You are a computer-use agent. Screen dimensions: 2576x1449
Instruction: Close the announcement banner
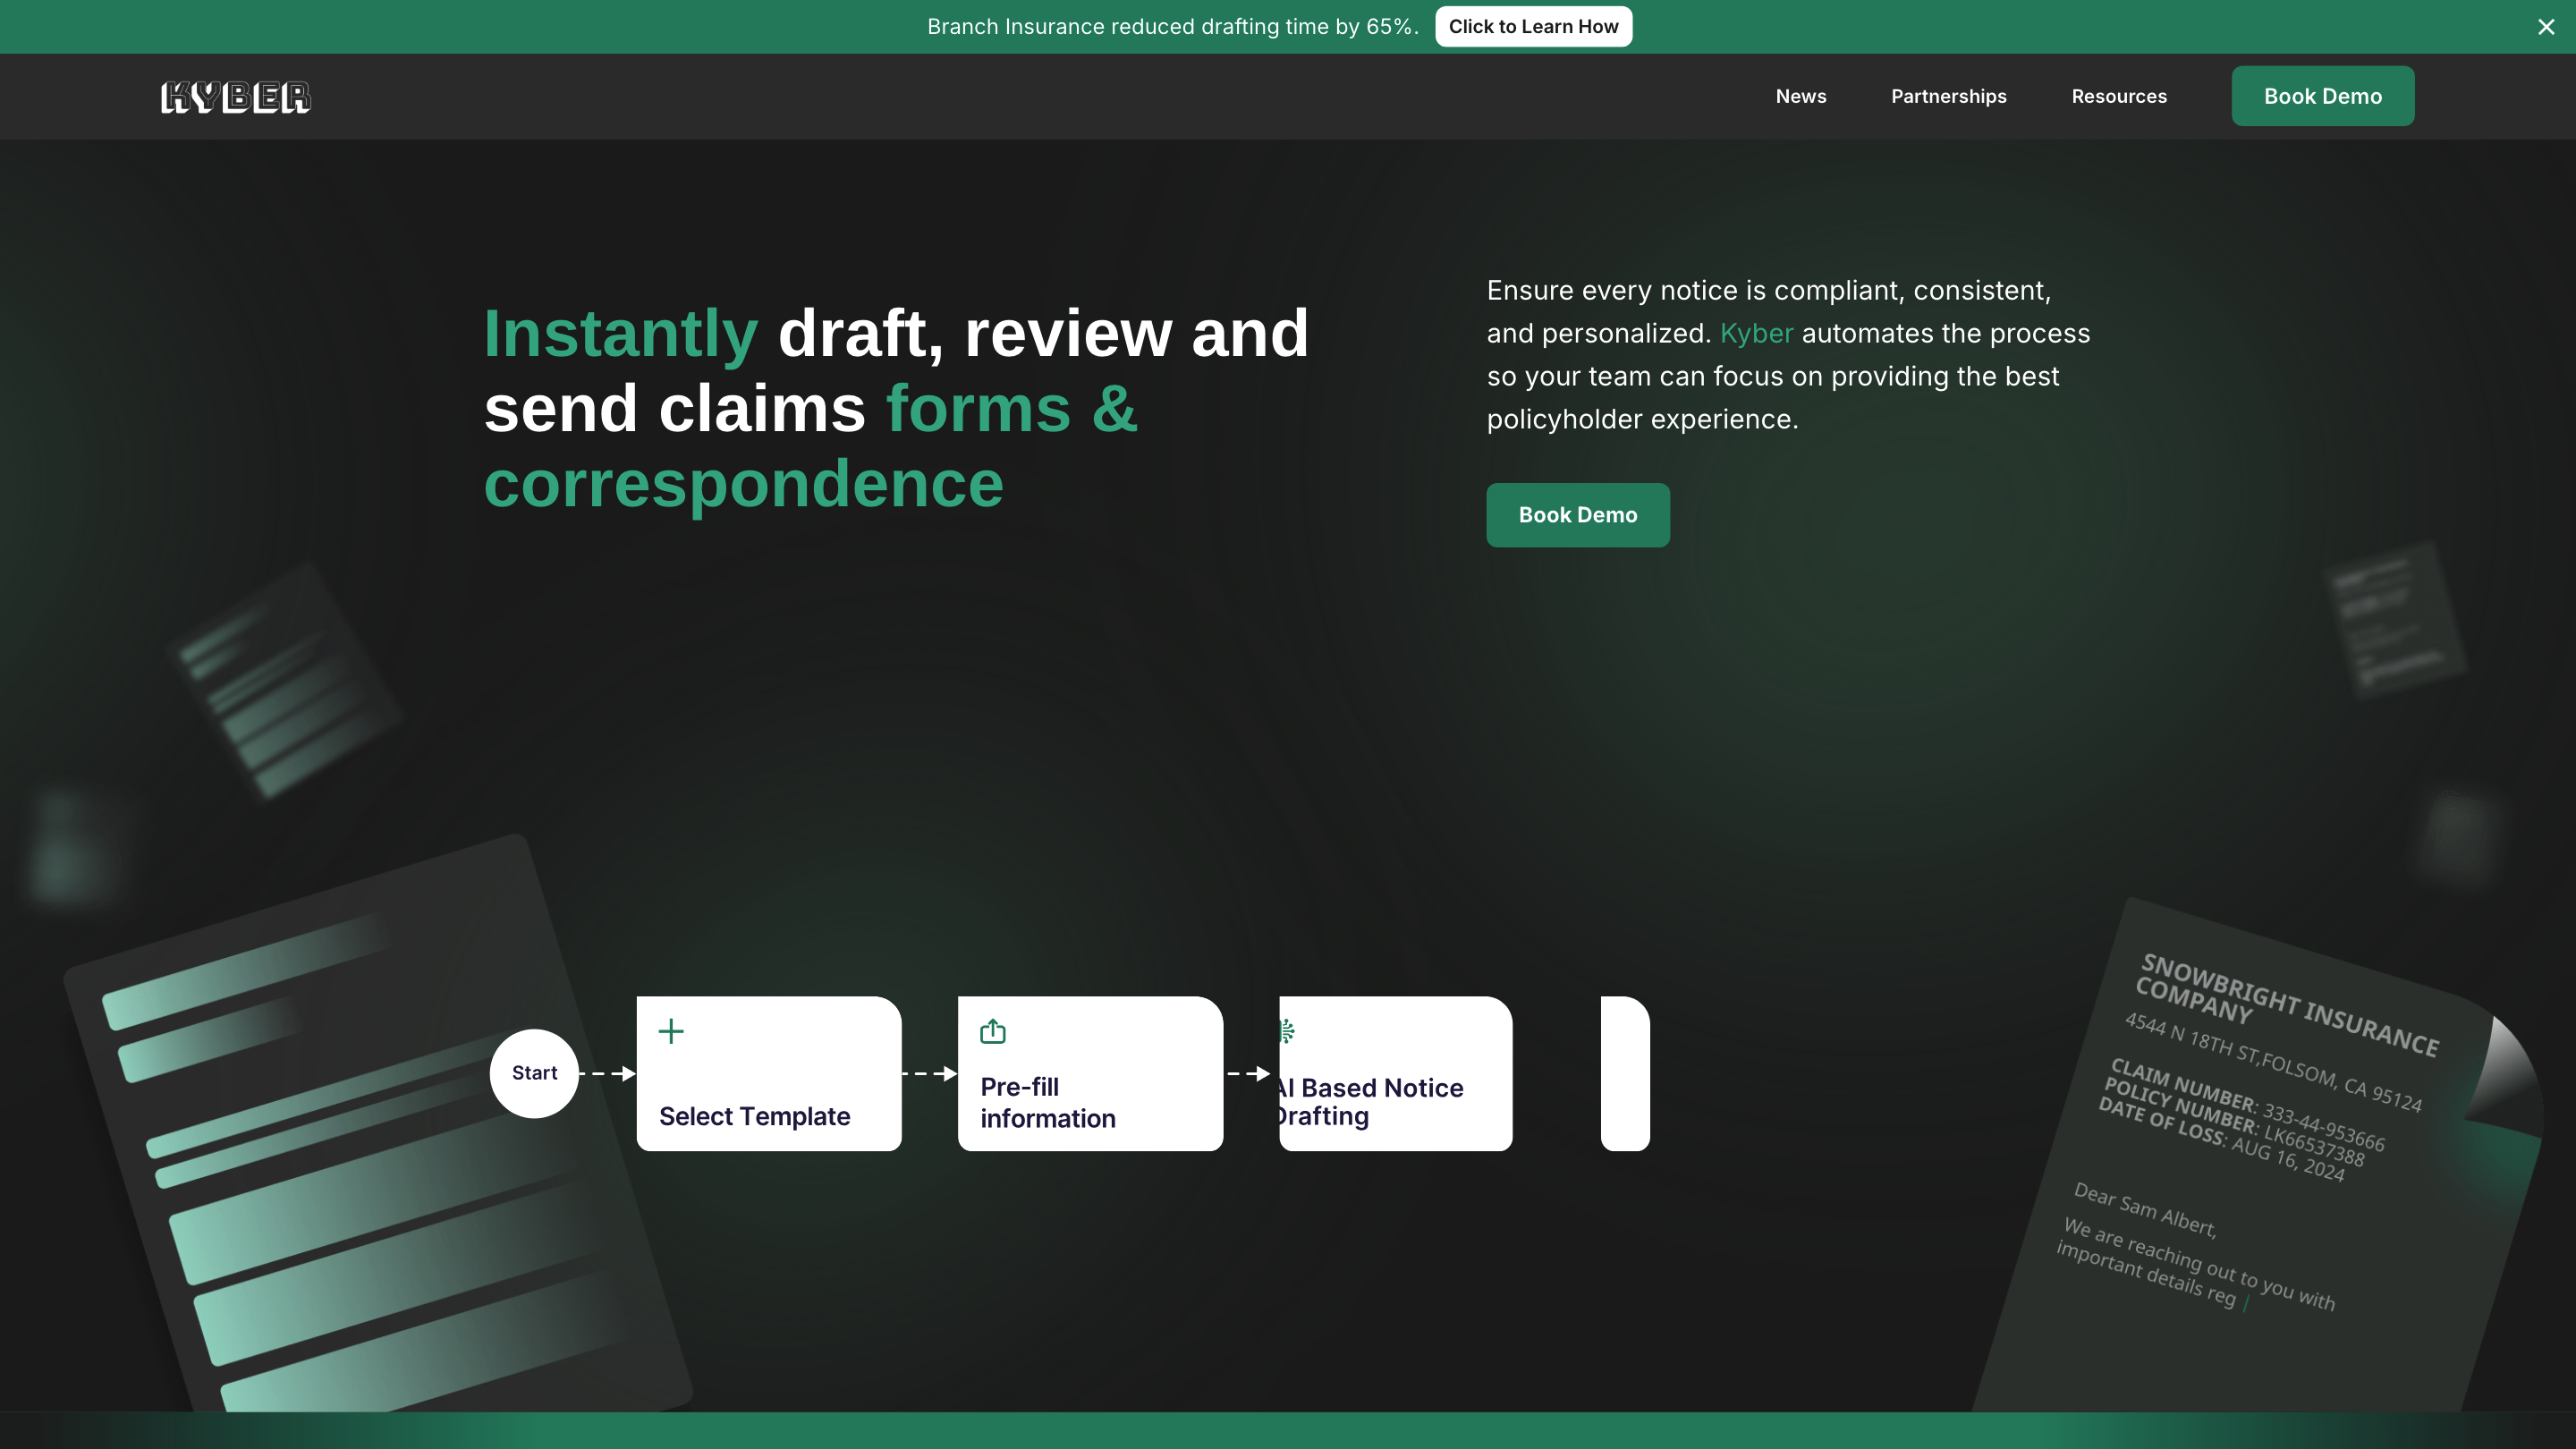pos(2546,27)
